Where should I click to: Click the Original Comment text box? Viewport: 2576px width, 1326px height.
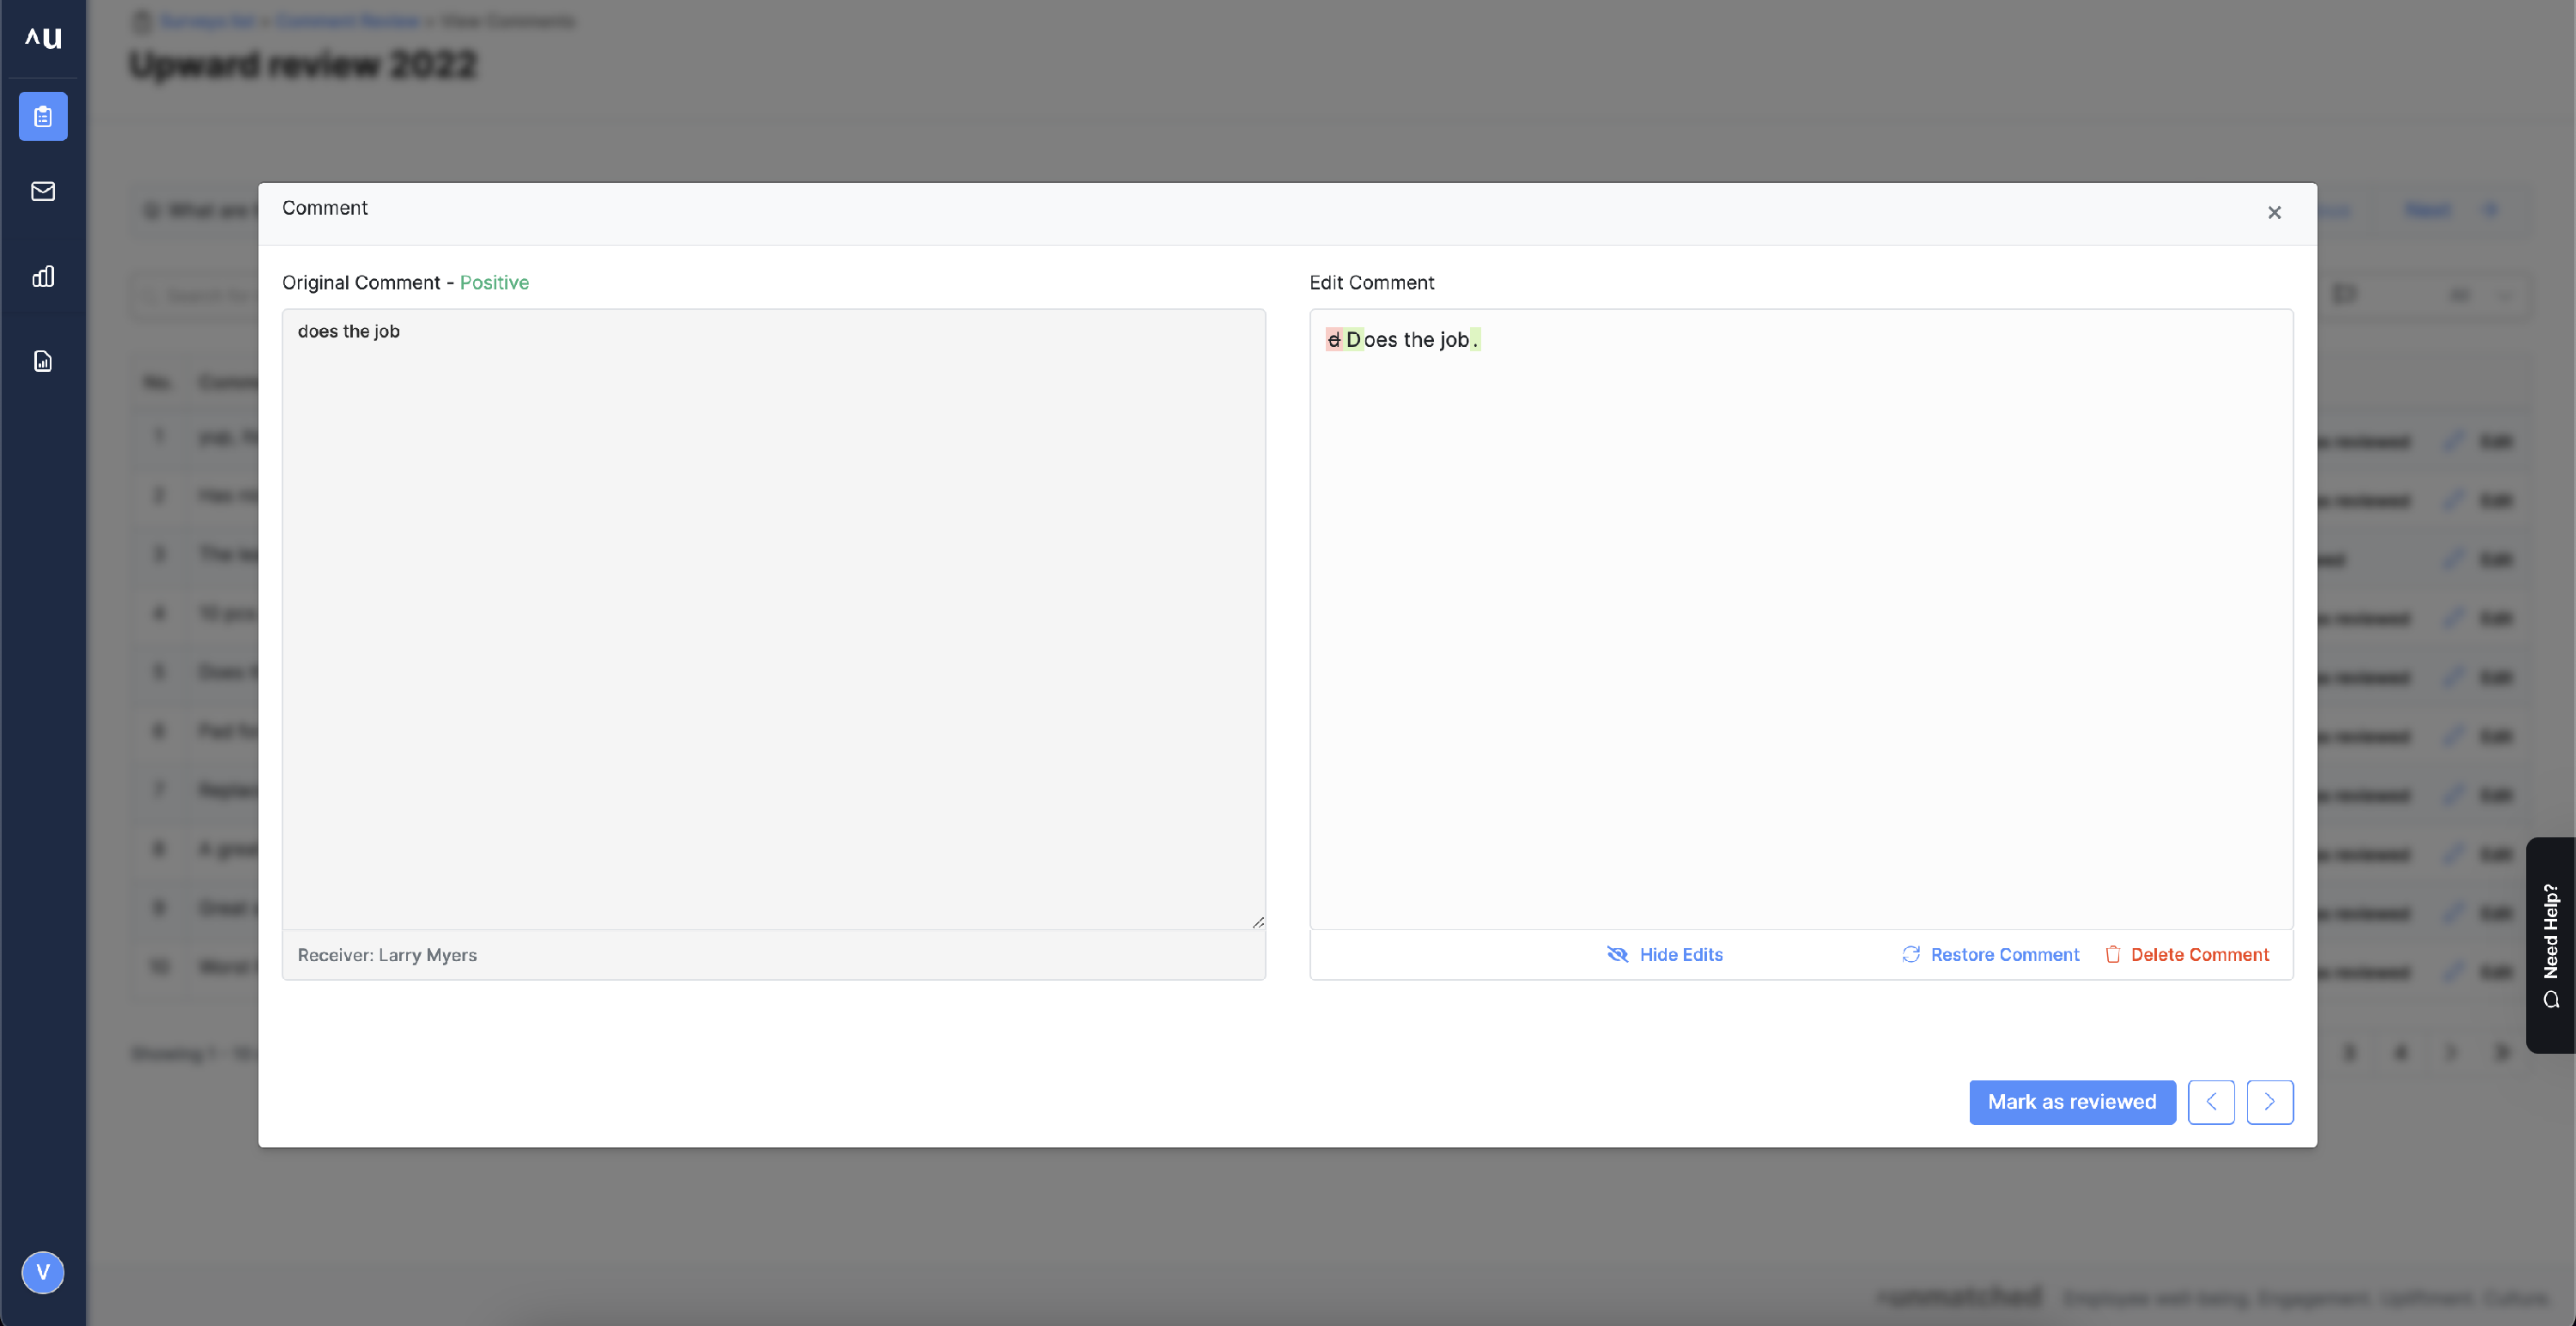[773, 618]
